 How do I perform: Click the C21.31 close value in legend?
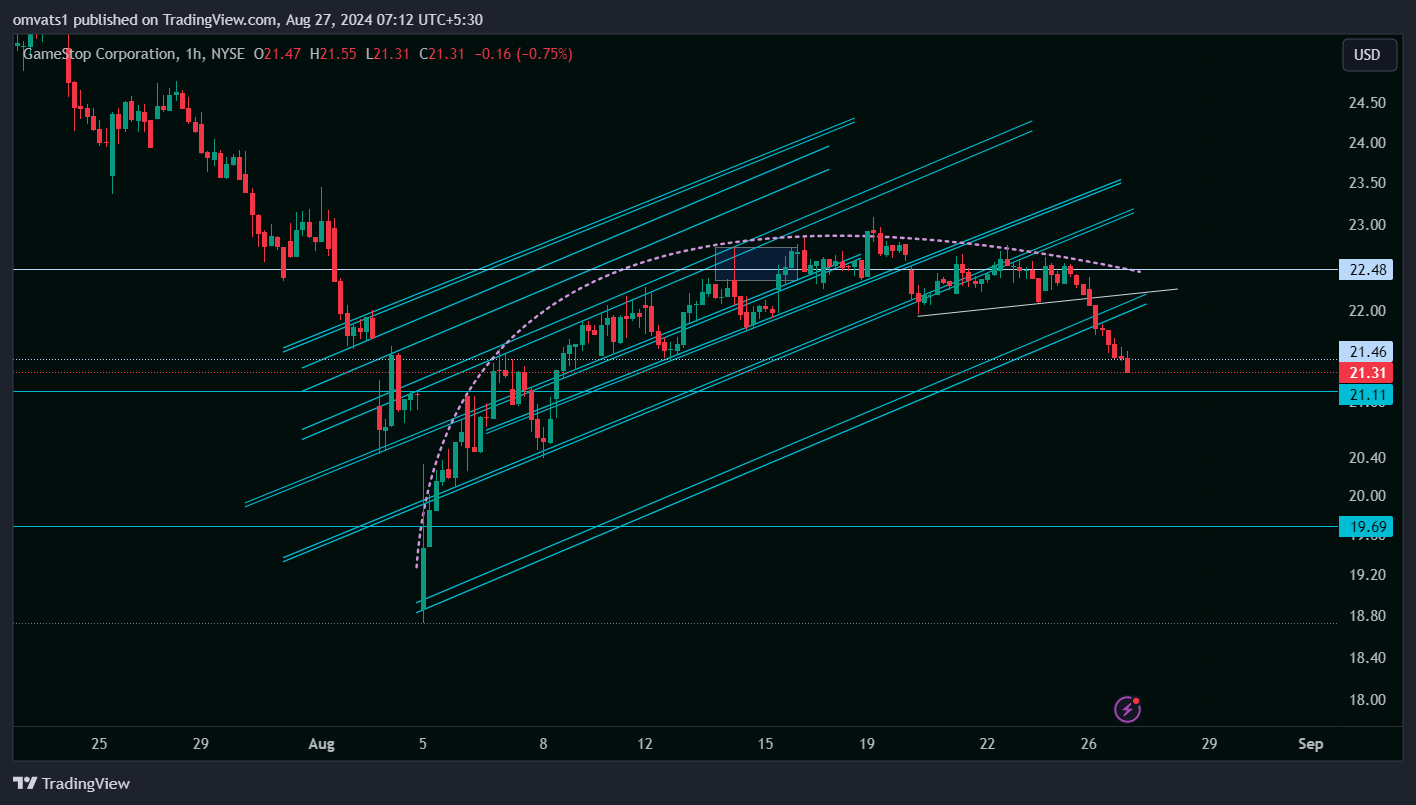pyautogui.click(x=442, y=54)
